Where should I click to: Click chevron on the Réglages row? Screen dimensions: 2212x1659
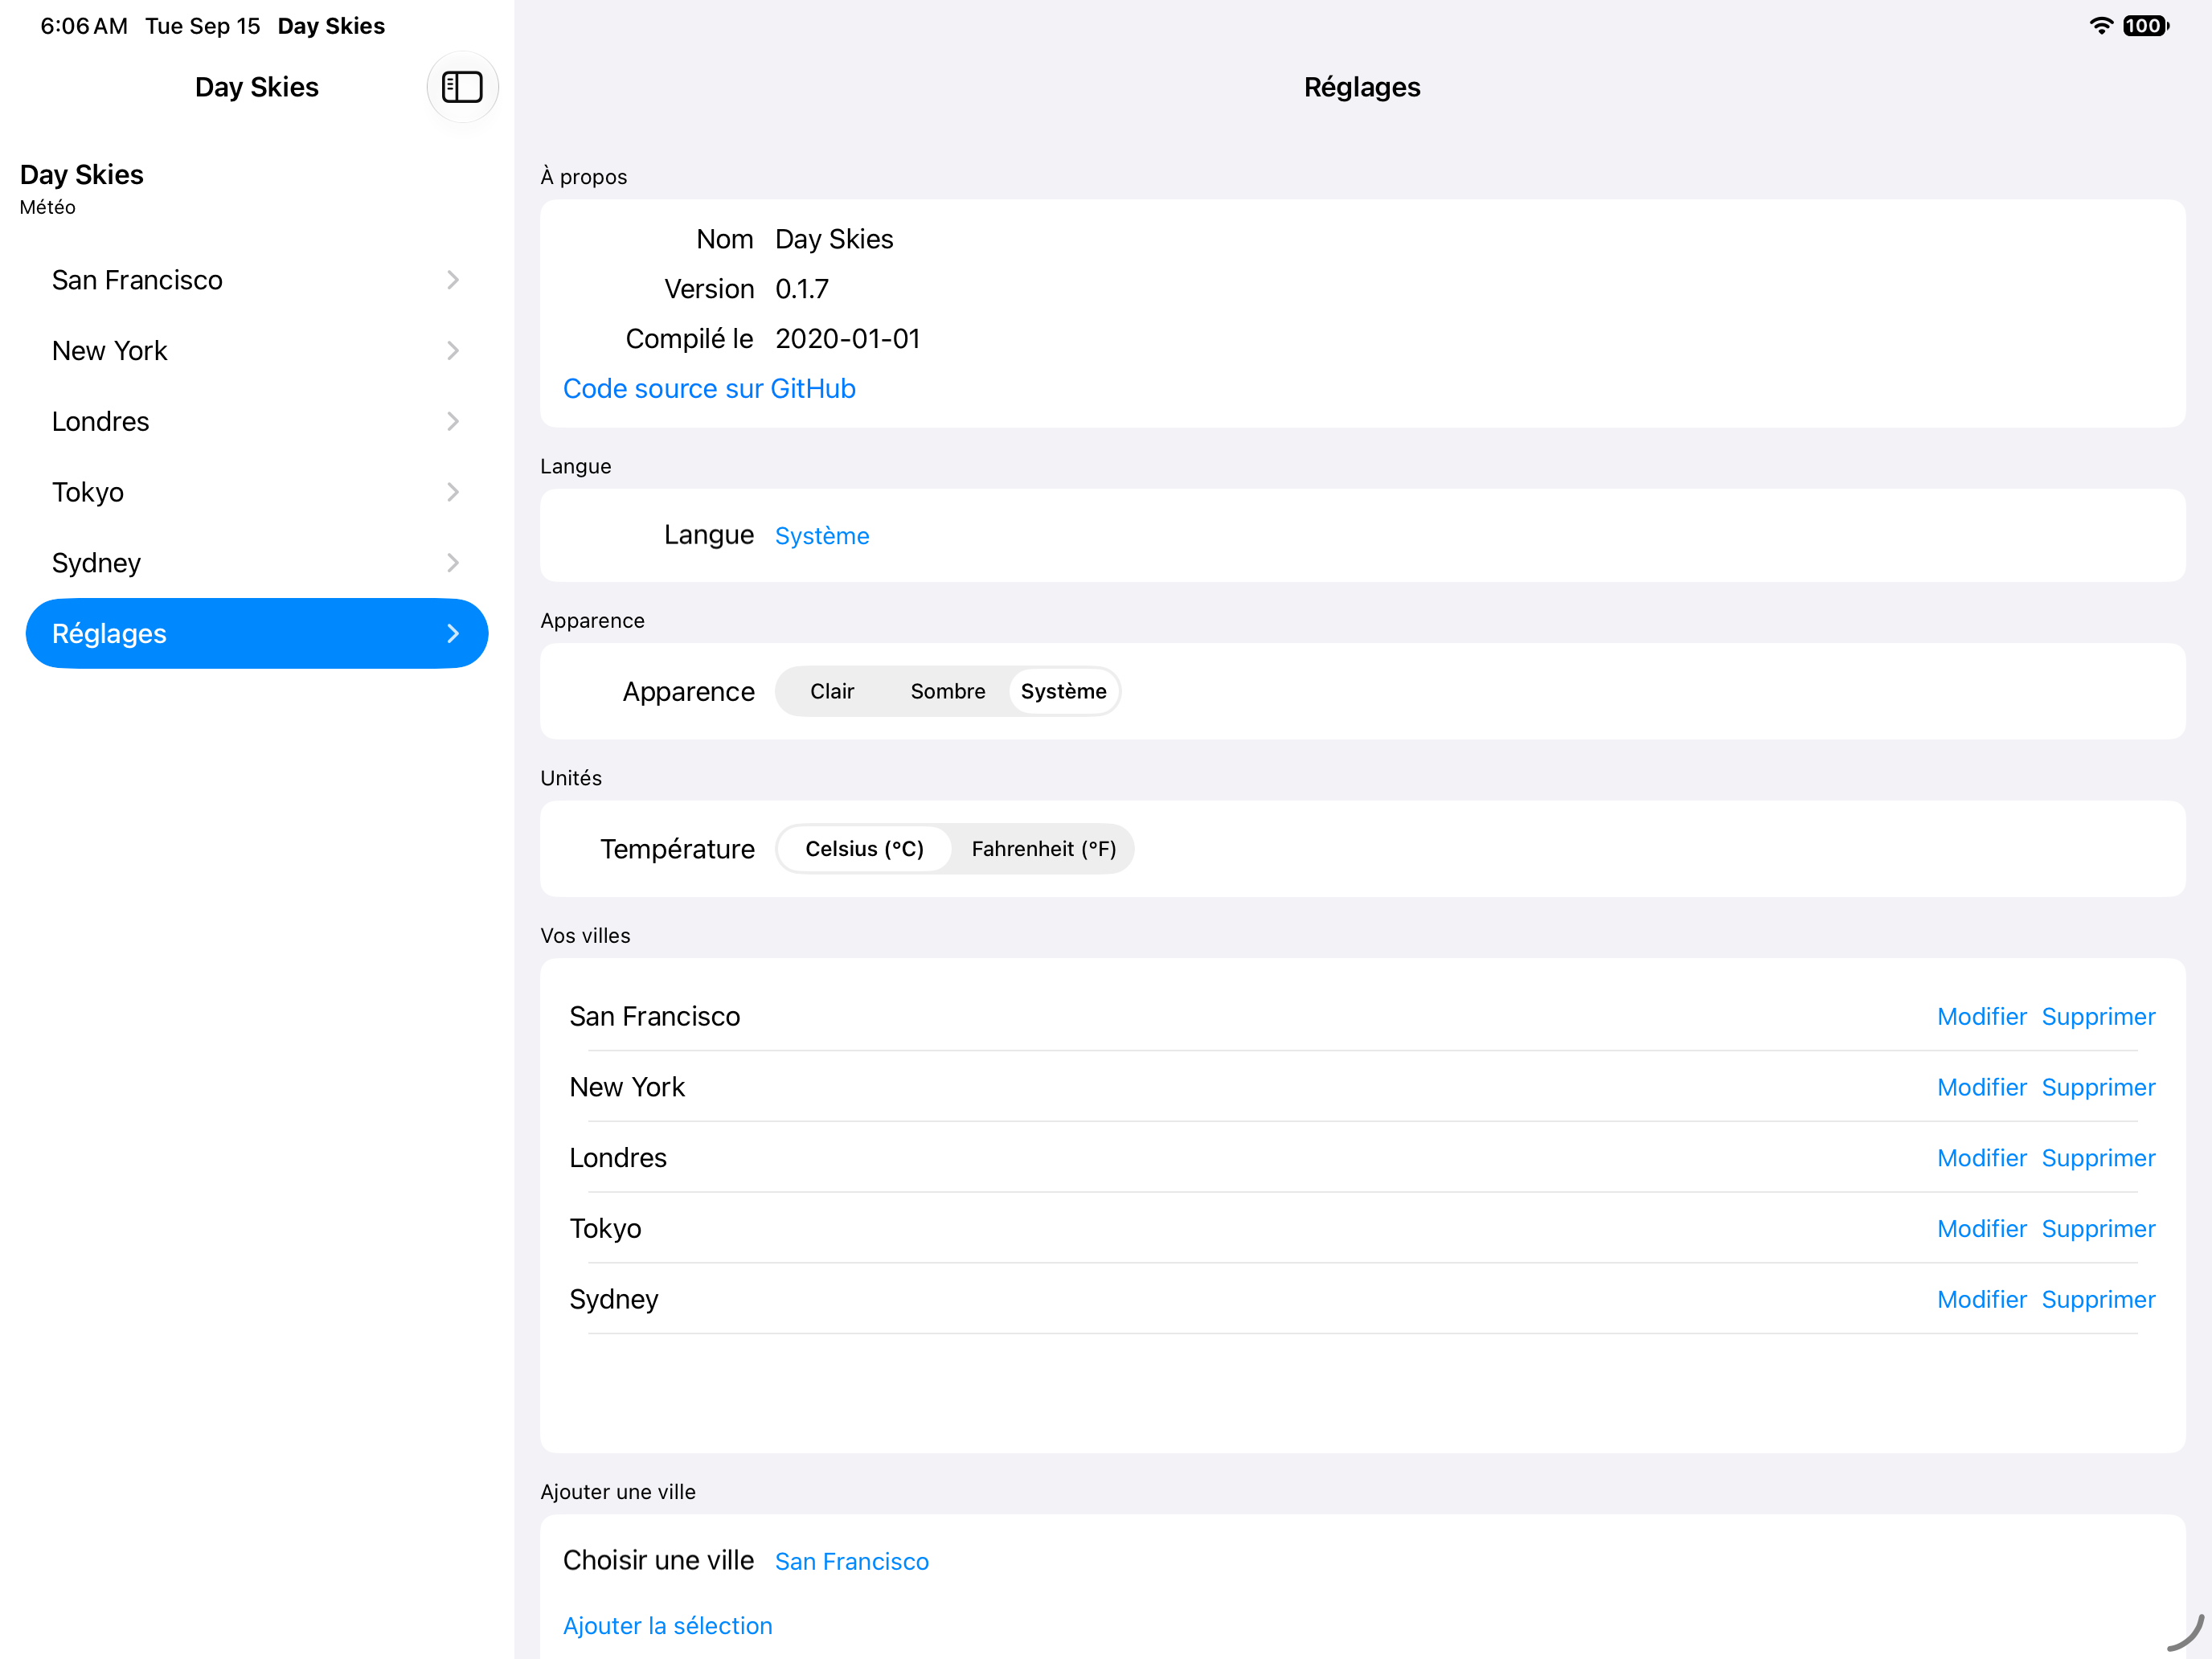point(453,633)
